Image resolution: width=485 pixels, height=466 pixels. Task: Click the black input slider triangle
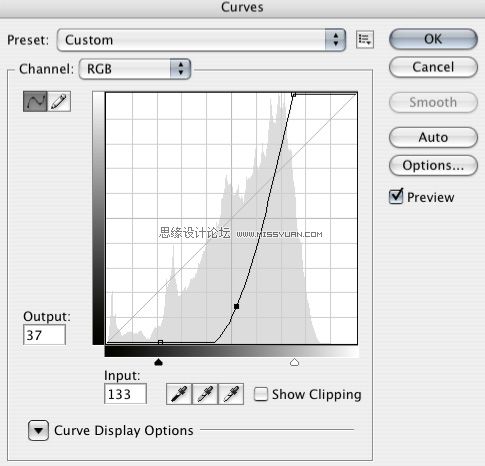(159, 362)
